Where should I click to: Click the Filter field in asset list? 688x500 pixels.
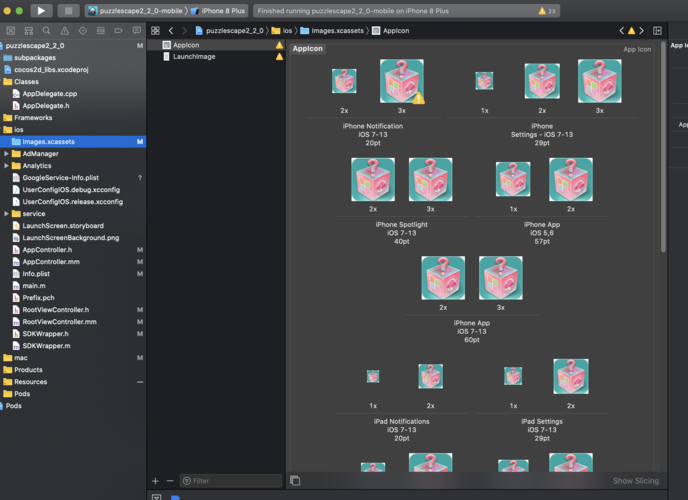(x=231, y=481)
